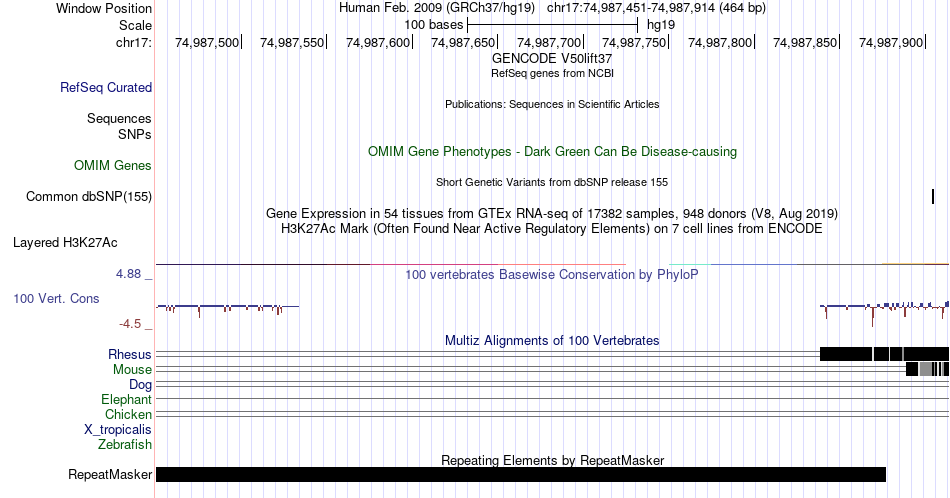Screen dimensions: 950x498
Task: Click the 74,987,600 ruler position
Action: tap(378, 42)
